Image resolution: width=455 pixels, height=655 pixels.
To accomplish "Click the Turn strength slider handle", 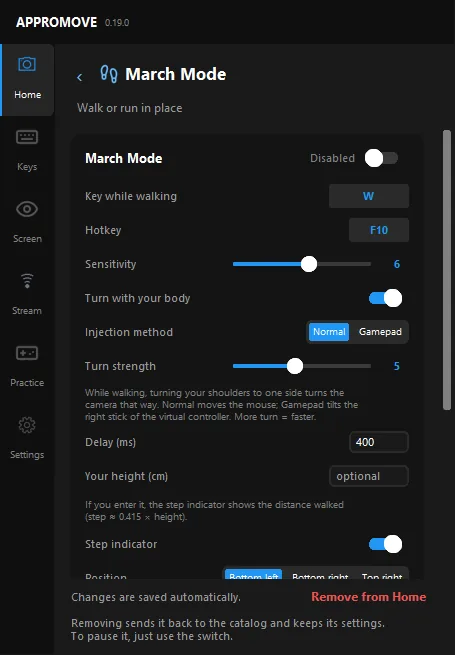I will (x=295, y=366).
